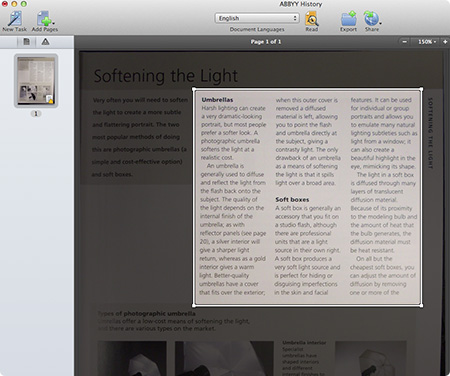Open the Share dropdown arrow

[380, 23]
